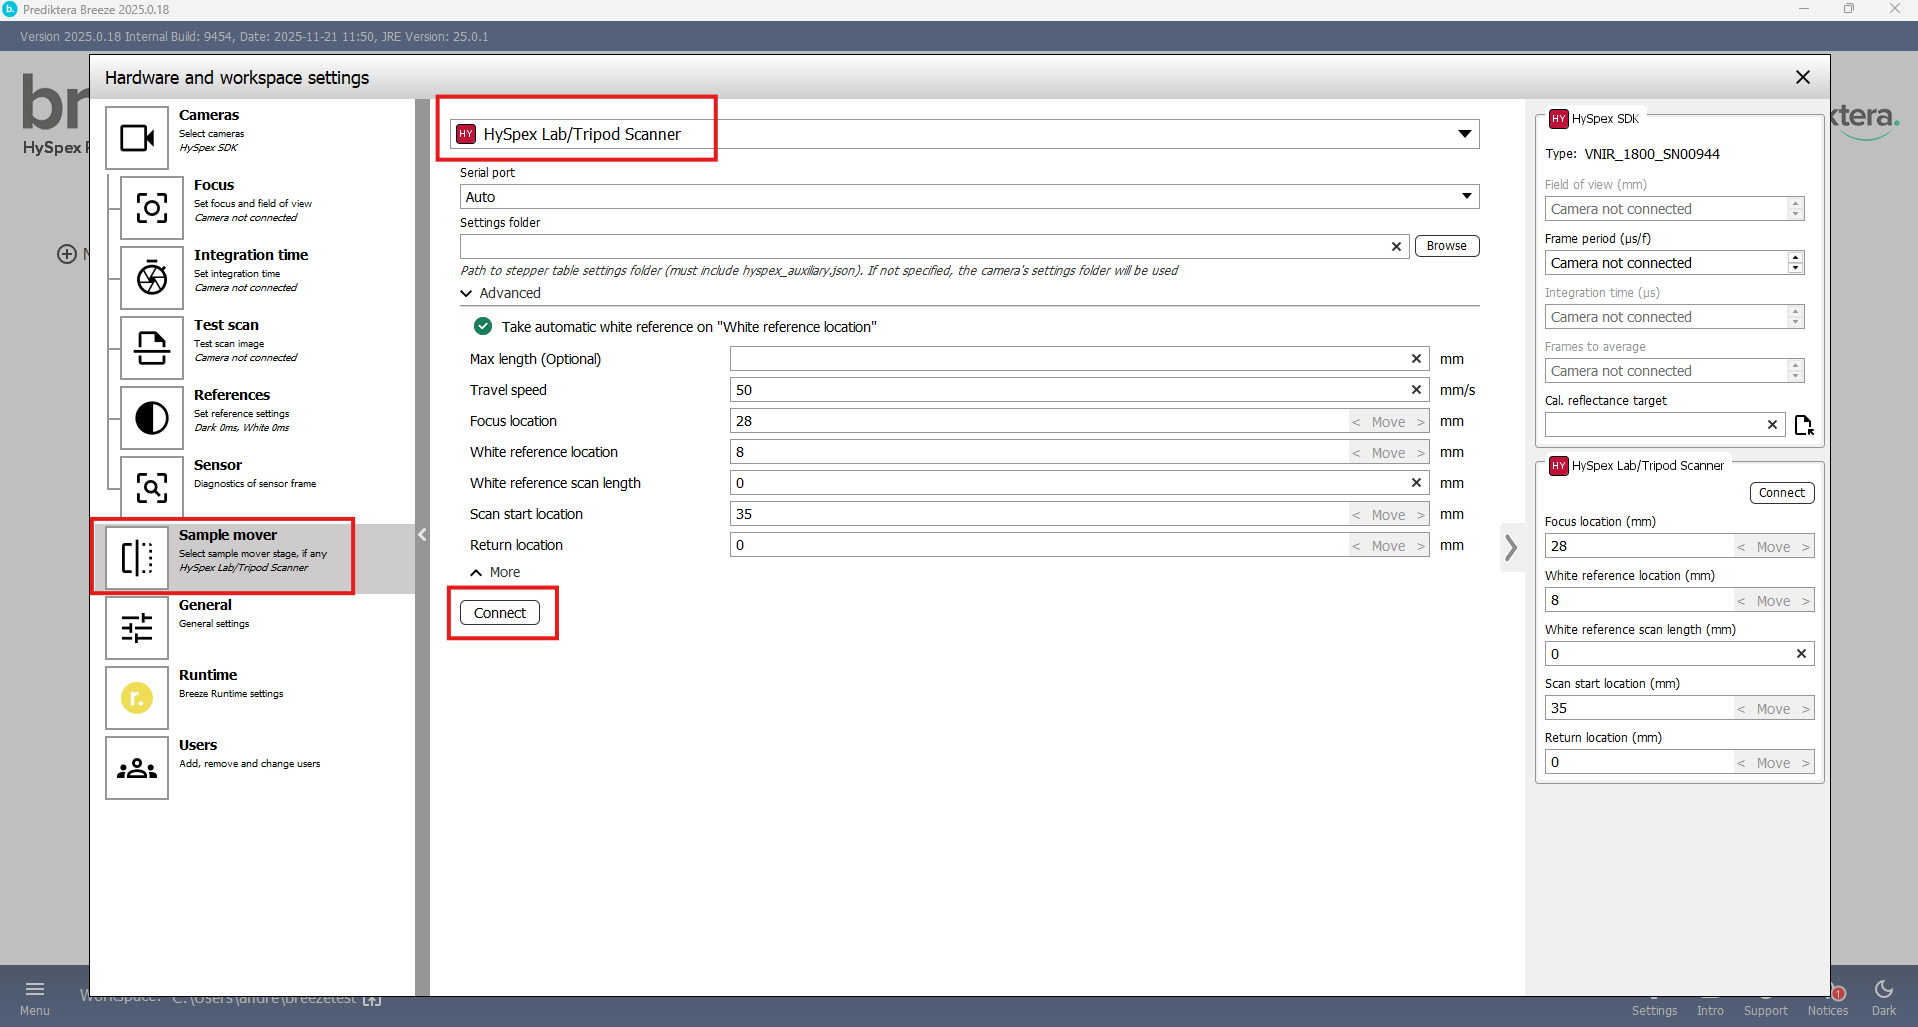Open the HySpex Lab/Tripod Scanner dropdown

[1464, 134]
